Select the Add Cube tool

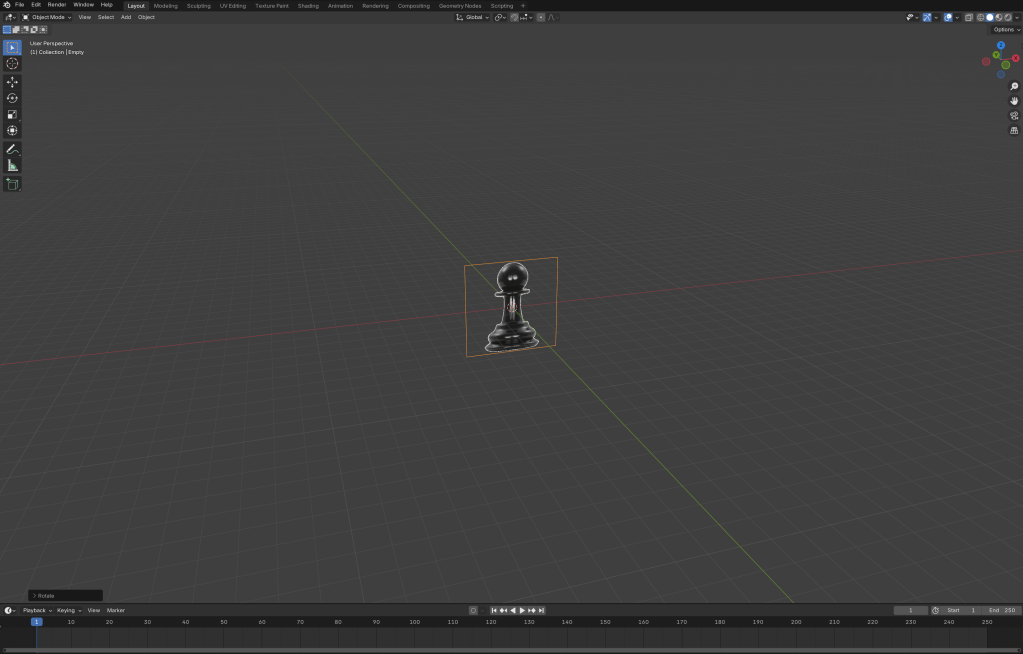(12, 184)
